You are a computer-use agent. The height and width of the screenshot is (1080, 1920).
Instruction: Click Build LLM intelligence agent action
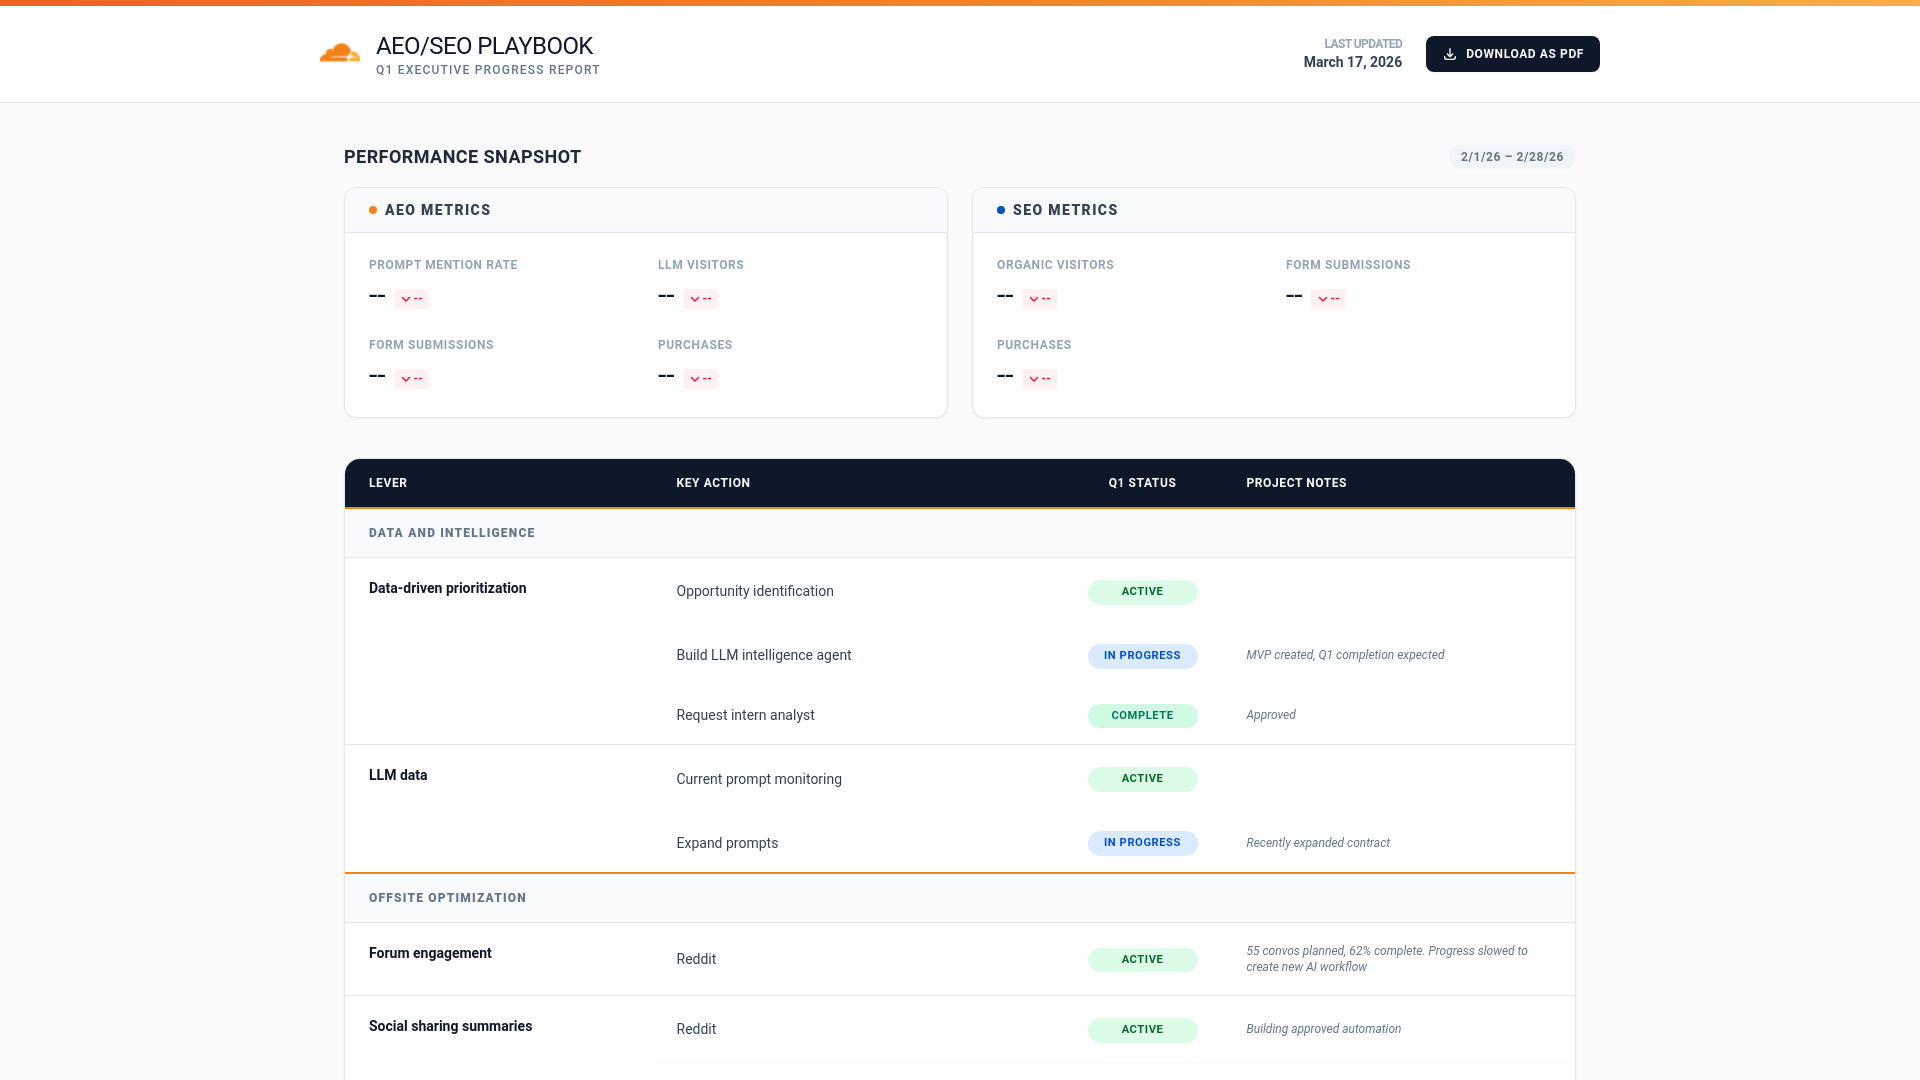(x=764, y=655)
